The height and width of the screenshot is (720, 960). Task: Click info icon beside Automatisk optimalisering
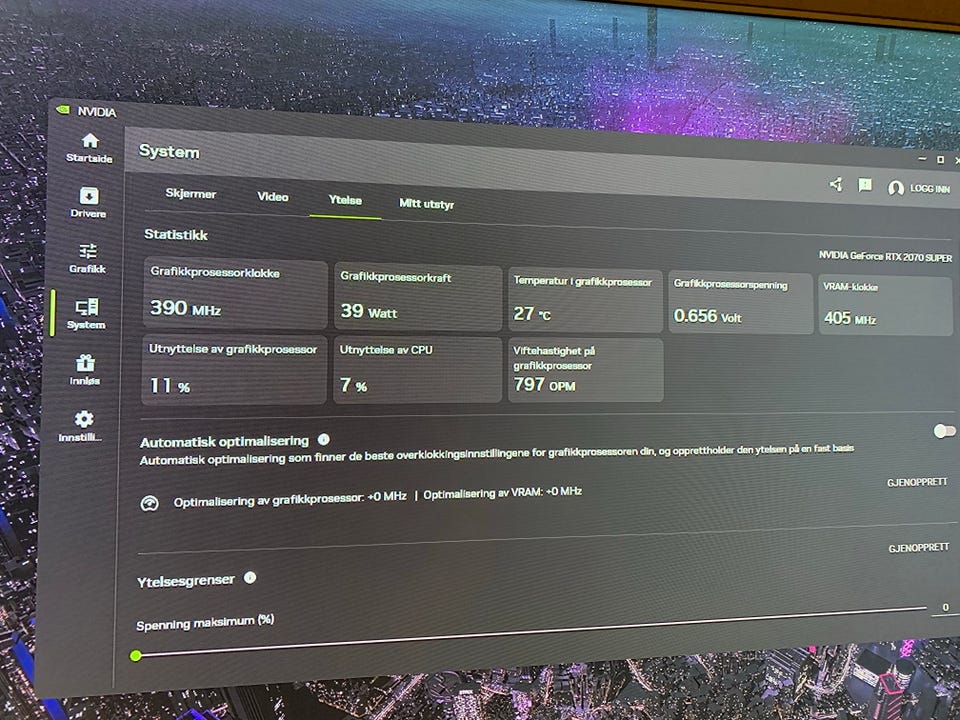tap(323, 439)
